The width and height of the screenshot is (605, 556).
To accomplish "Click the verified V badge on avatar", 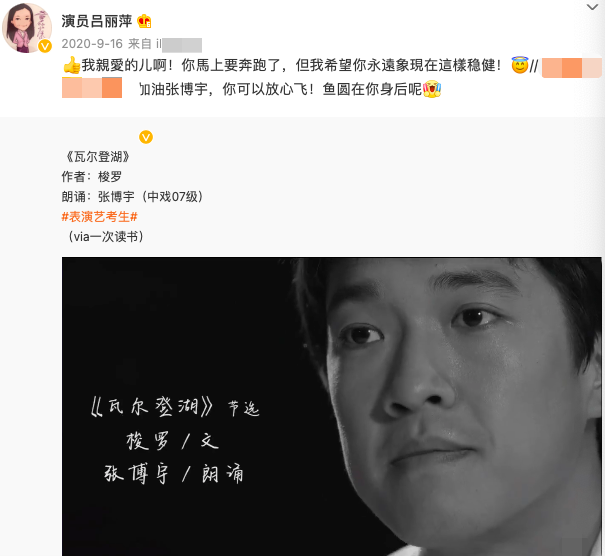I will click(45, 46).
